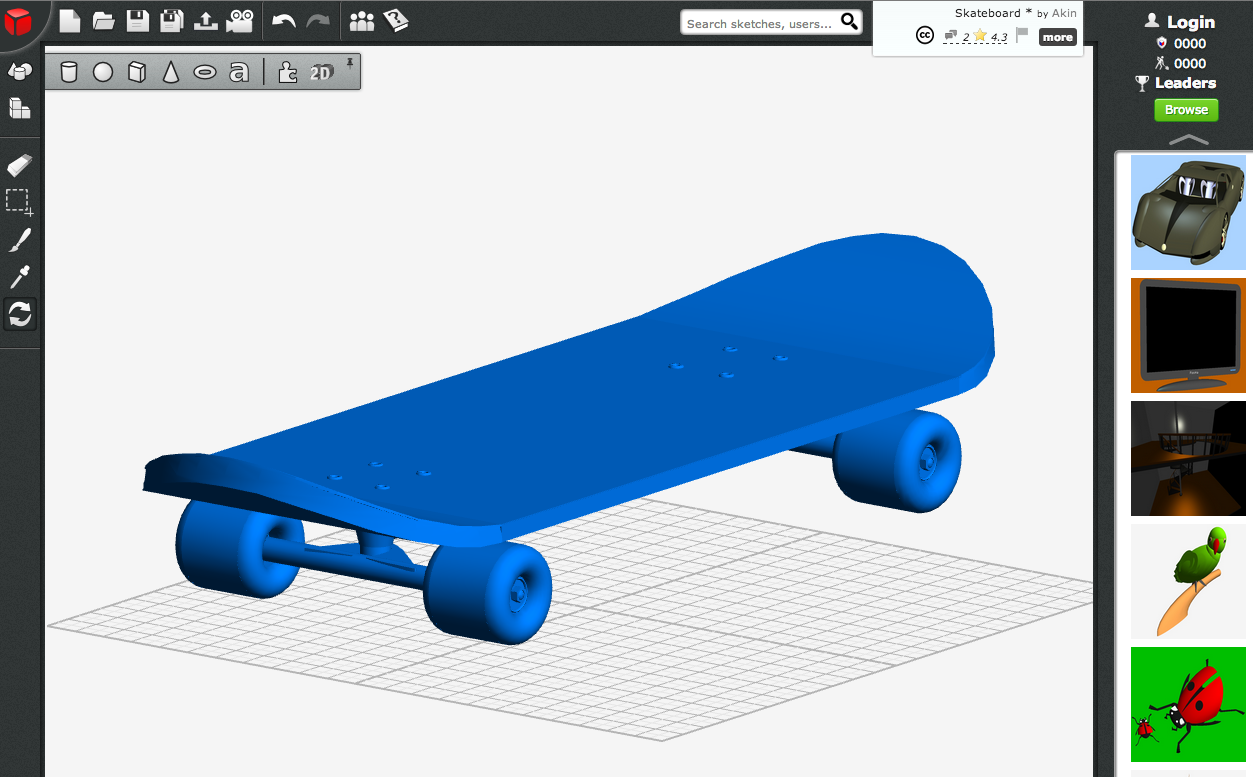Click the Login link
The width and height of the screenshot is (1253, 777).
pyautogui.click(x=1190, y=22)
